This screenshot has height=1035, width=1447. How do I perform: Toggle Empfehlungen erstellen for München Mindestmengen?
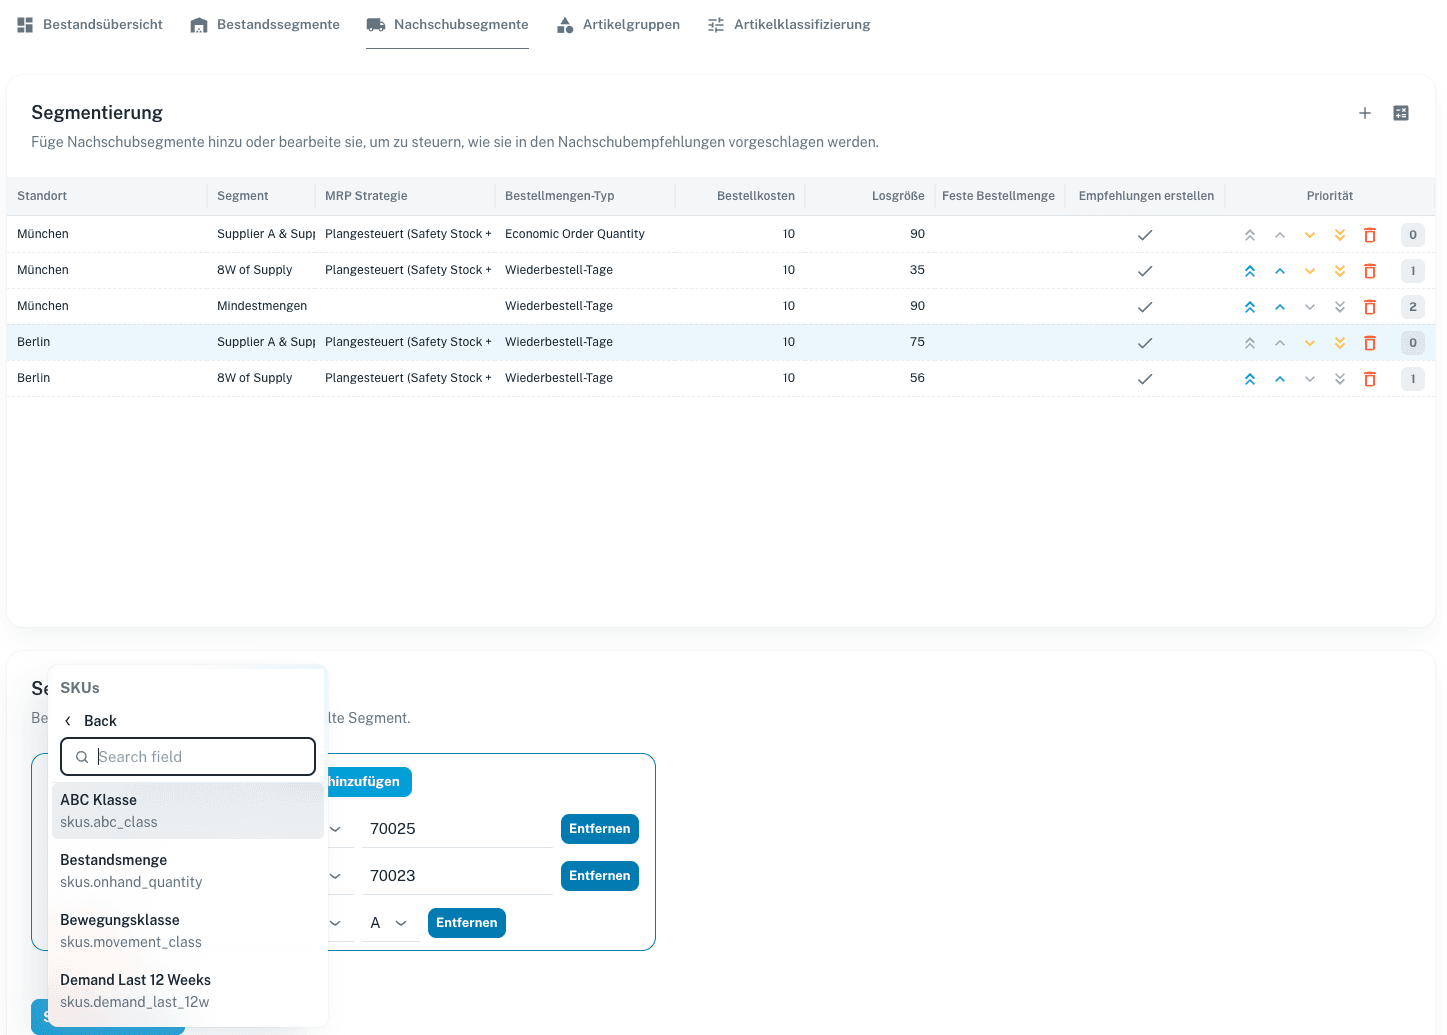(x=1145, y=307)
